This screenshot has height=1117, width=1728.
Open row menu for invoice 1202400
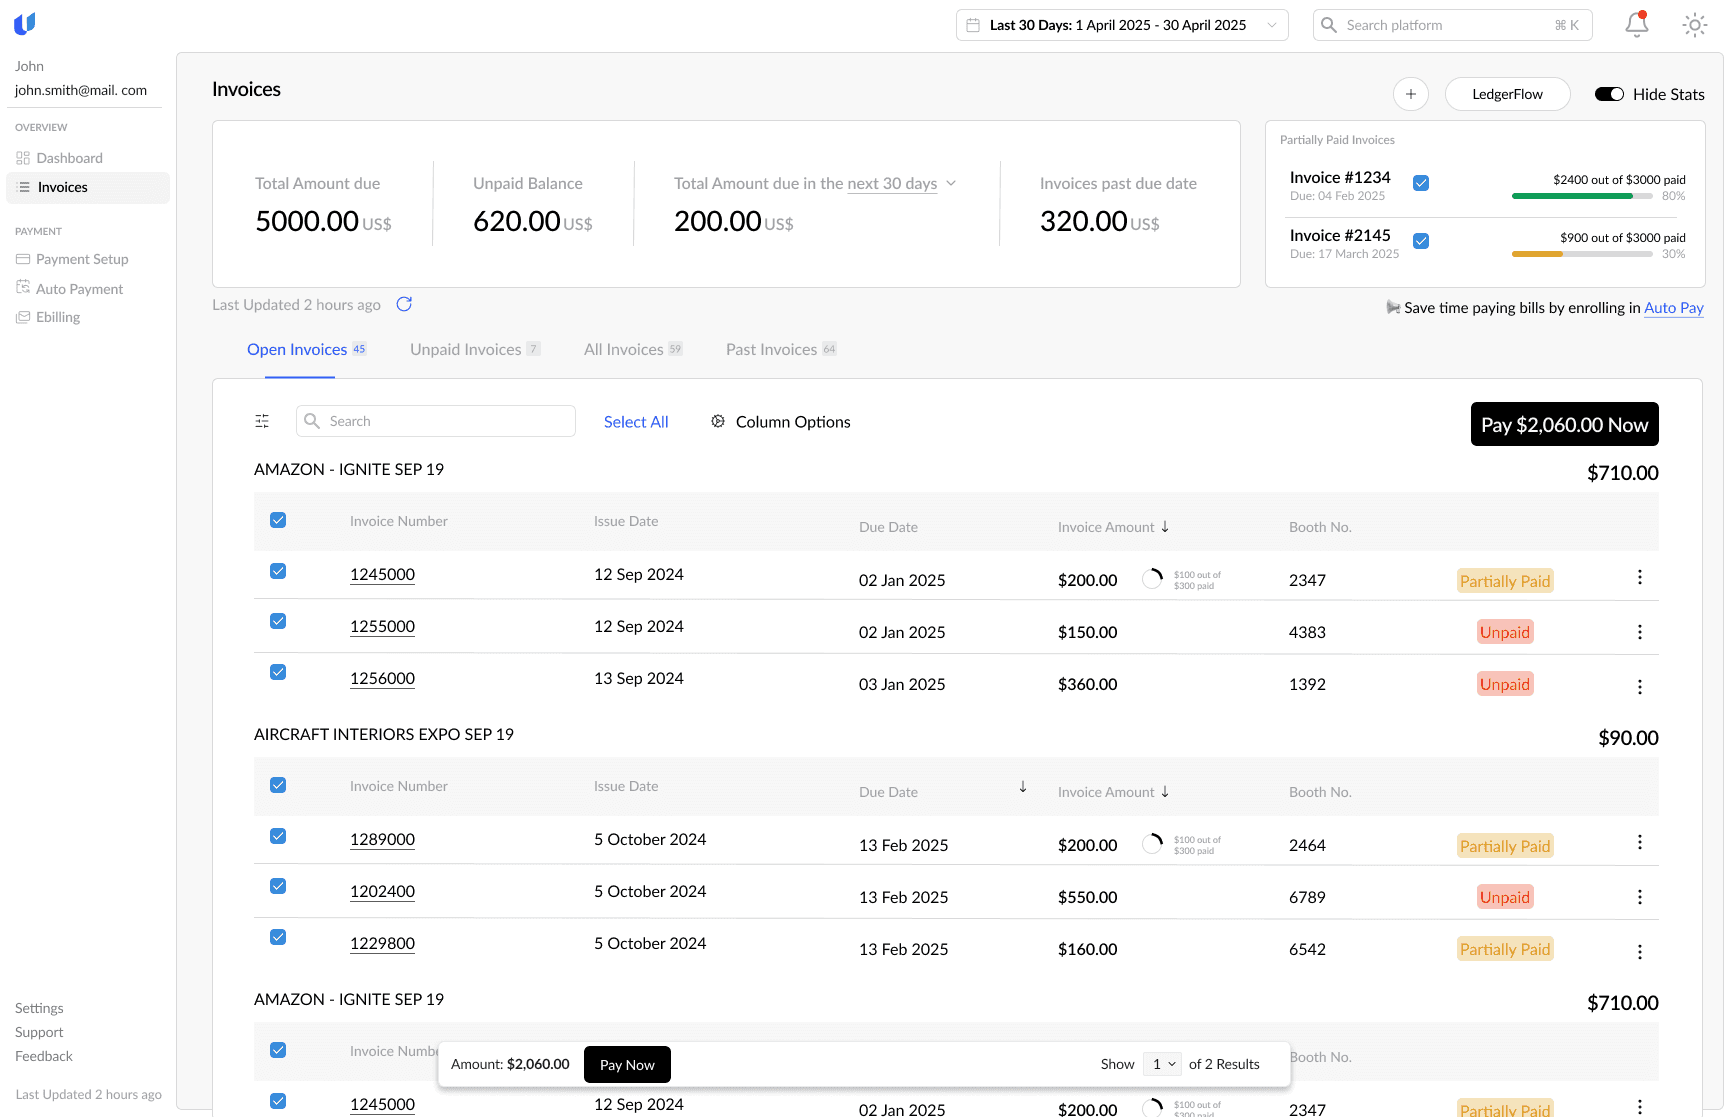1640,897
